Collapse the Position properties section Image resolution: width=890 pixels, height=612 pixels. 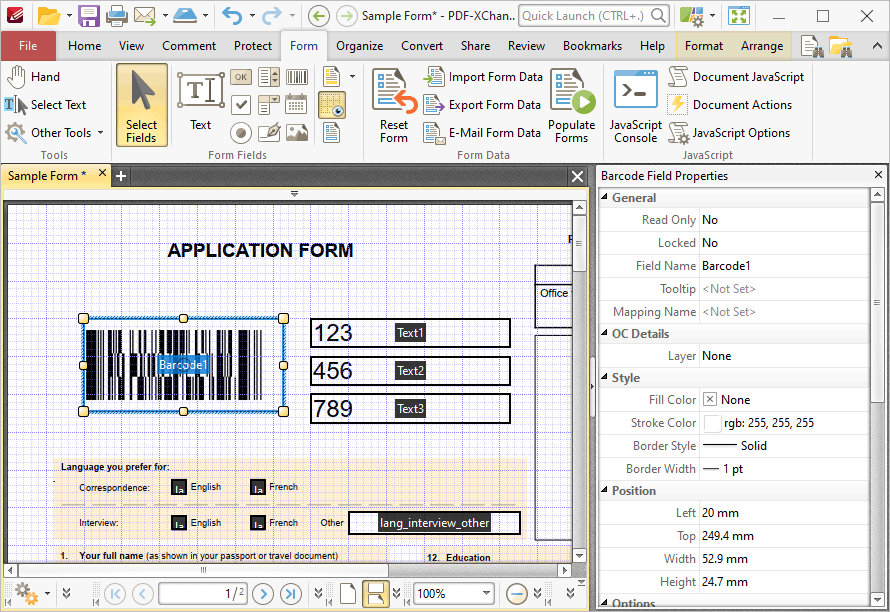click(604, 490)
